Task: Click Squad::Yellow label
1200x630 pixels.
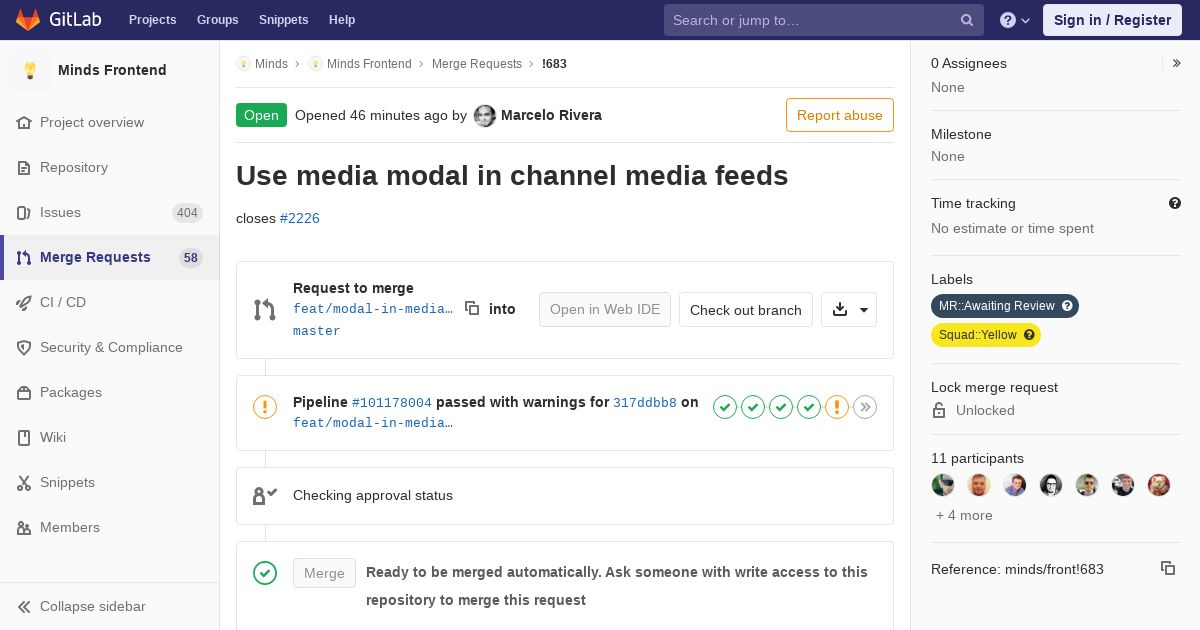Action: coord(986,335)
